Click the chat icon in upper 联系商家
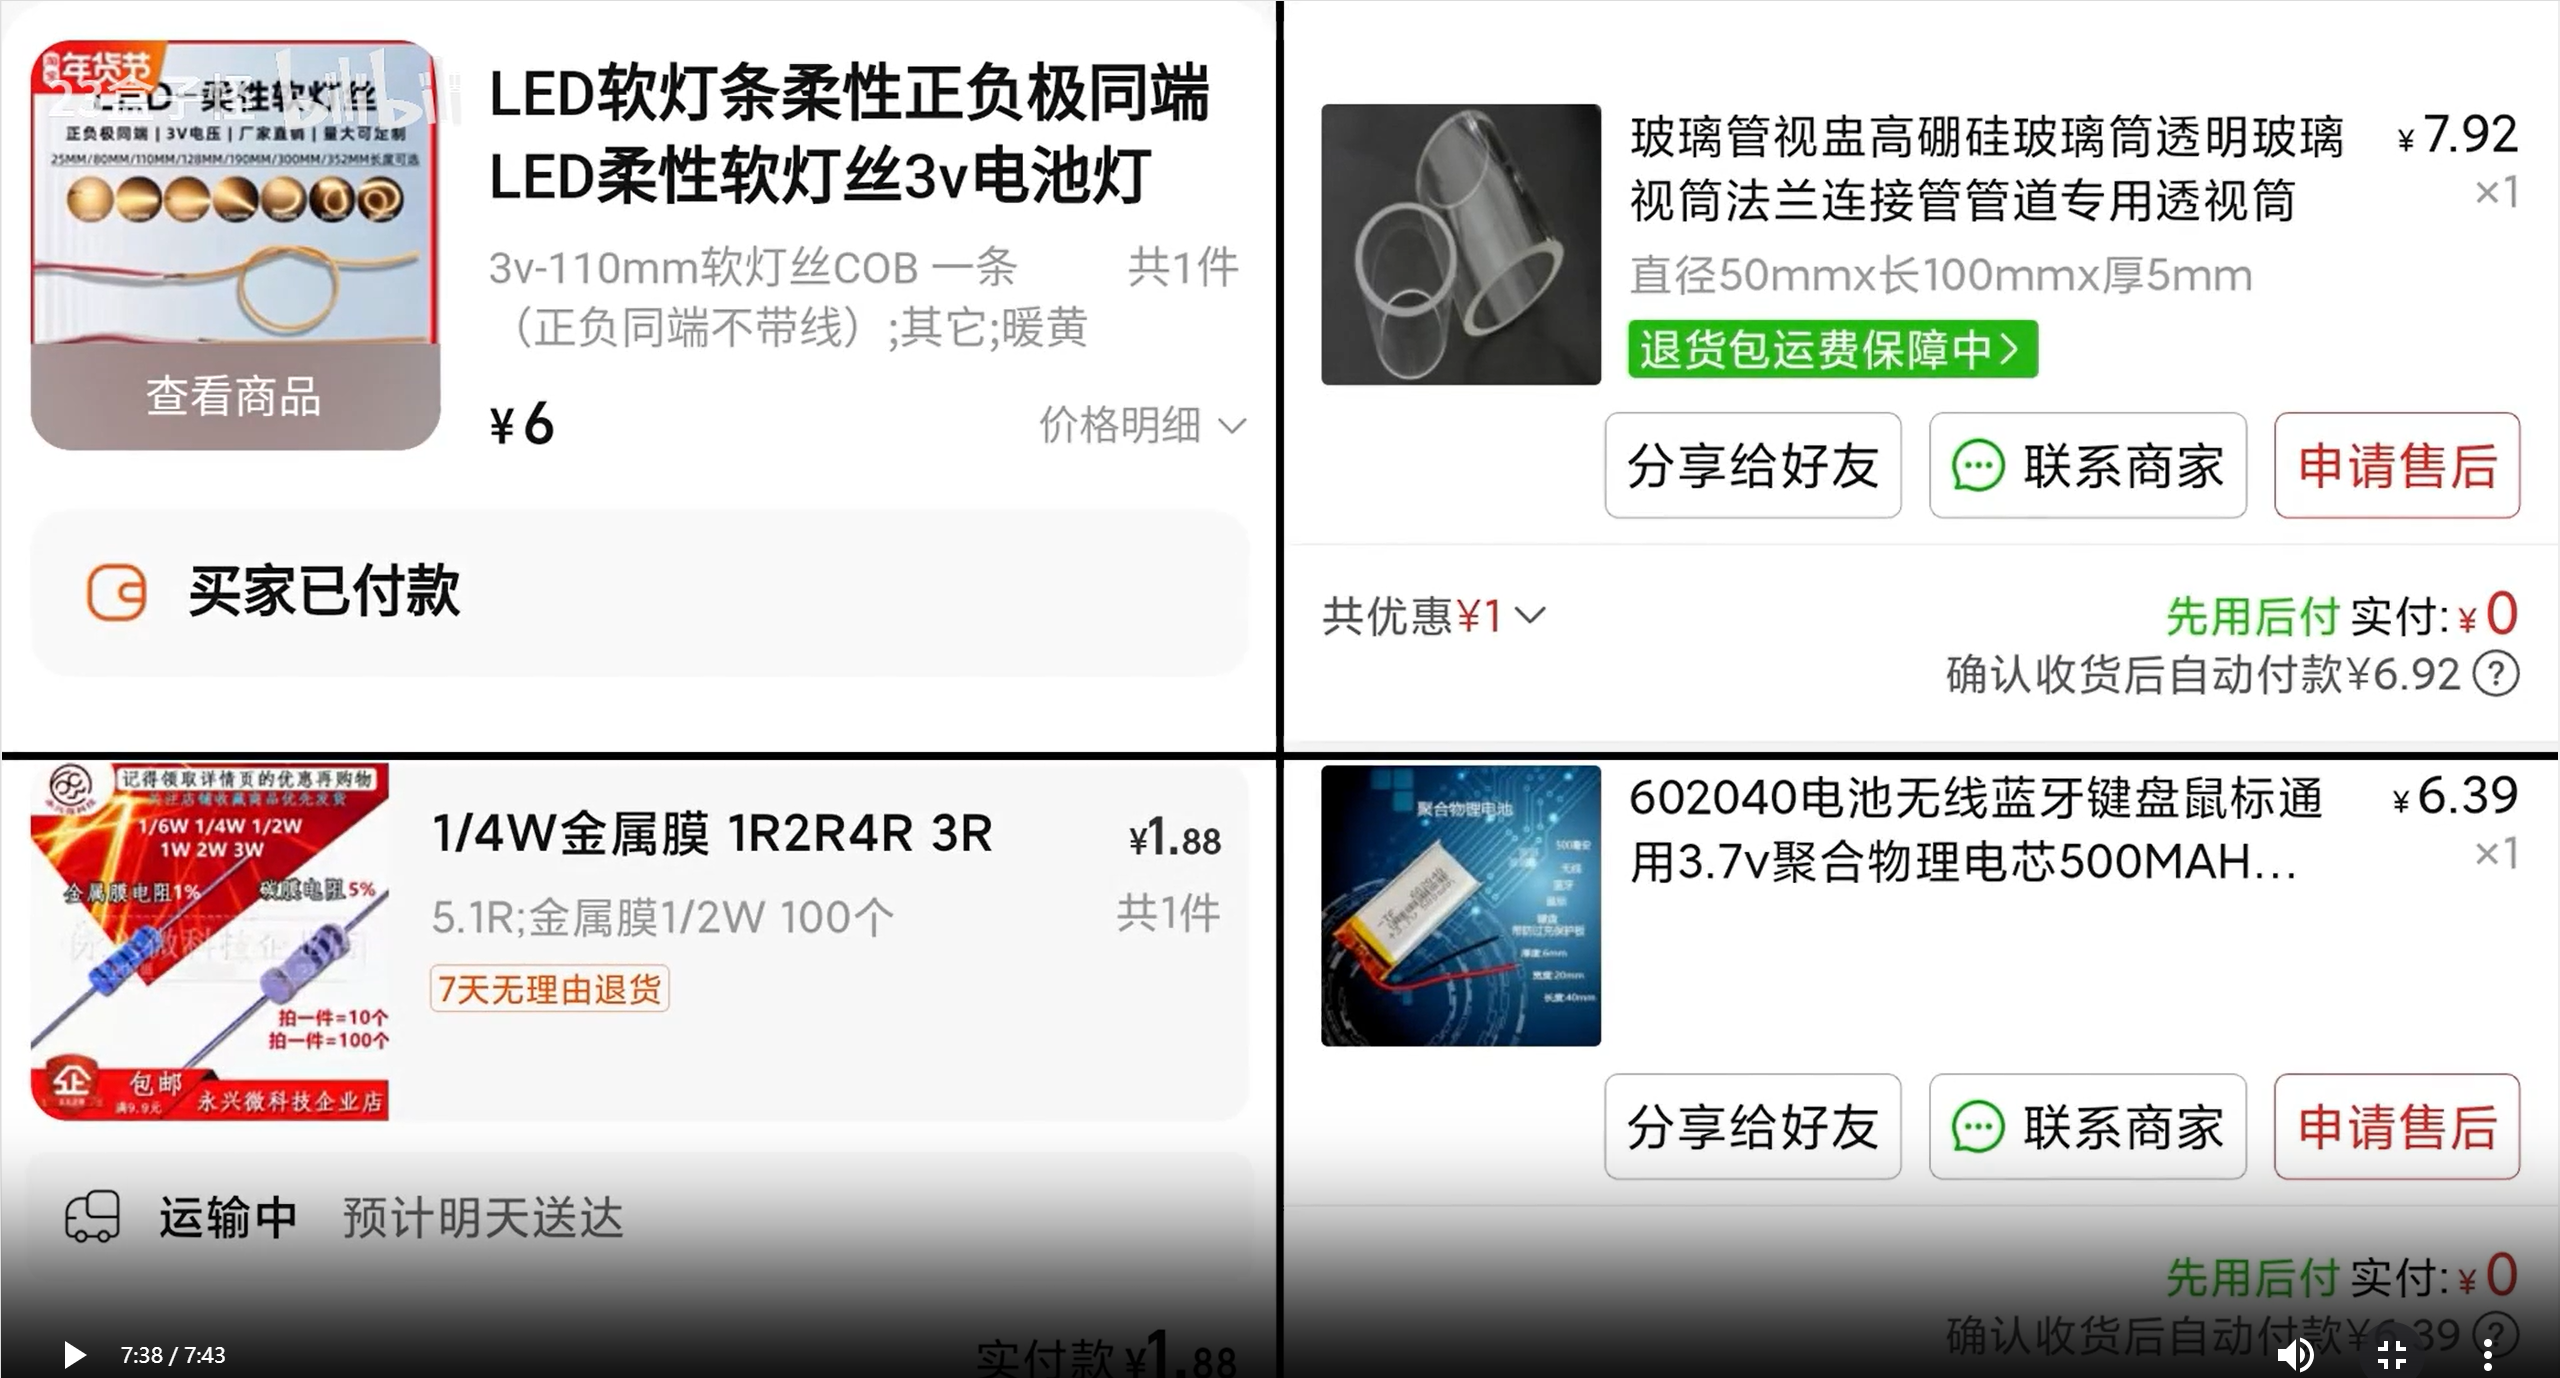The image size is (2560, 1378). pyautogui.click(x=1977, y=466)
